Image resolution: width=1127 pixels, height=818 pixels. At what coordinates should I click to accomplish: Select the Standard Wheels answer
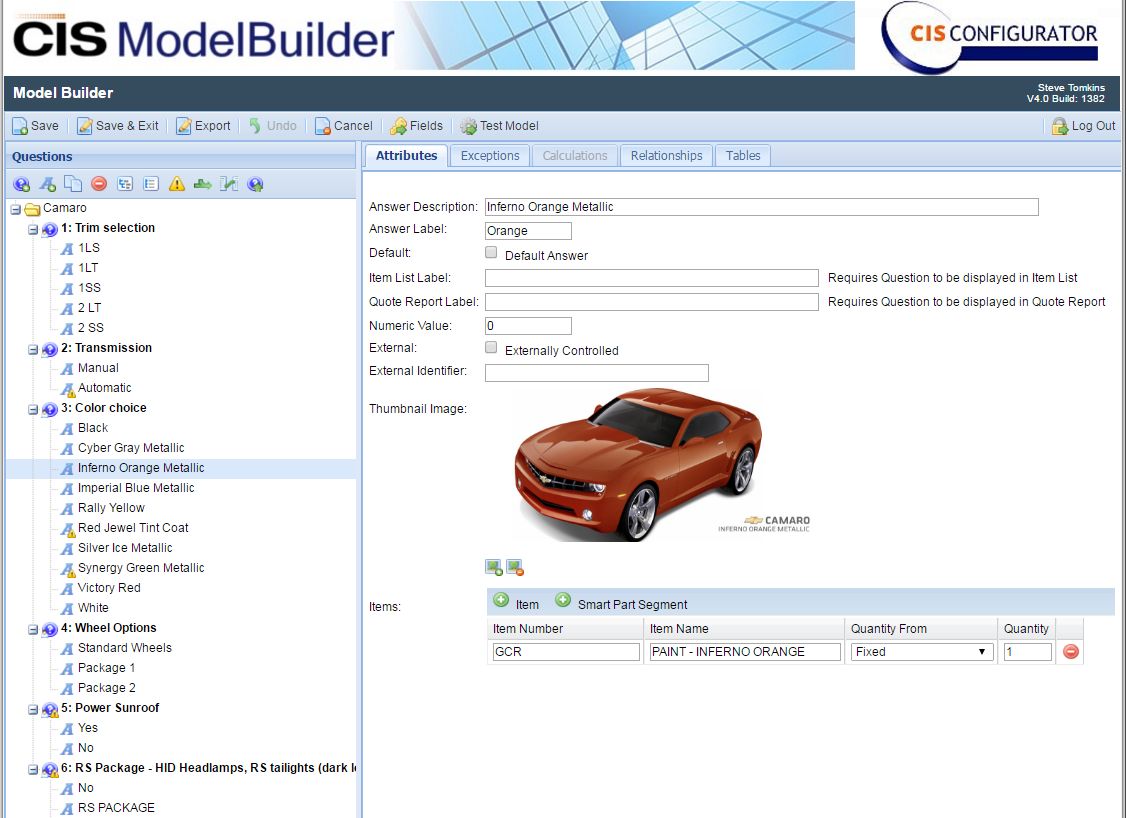coord(125,648)
